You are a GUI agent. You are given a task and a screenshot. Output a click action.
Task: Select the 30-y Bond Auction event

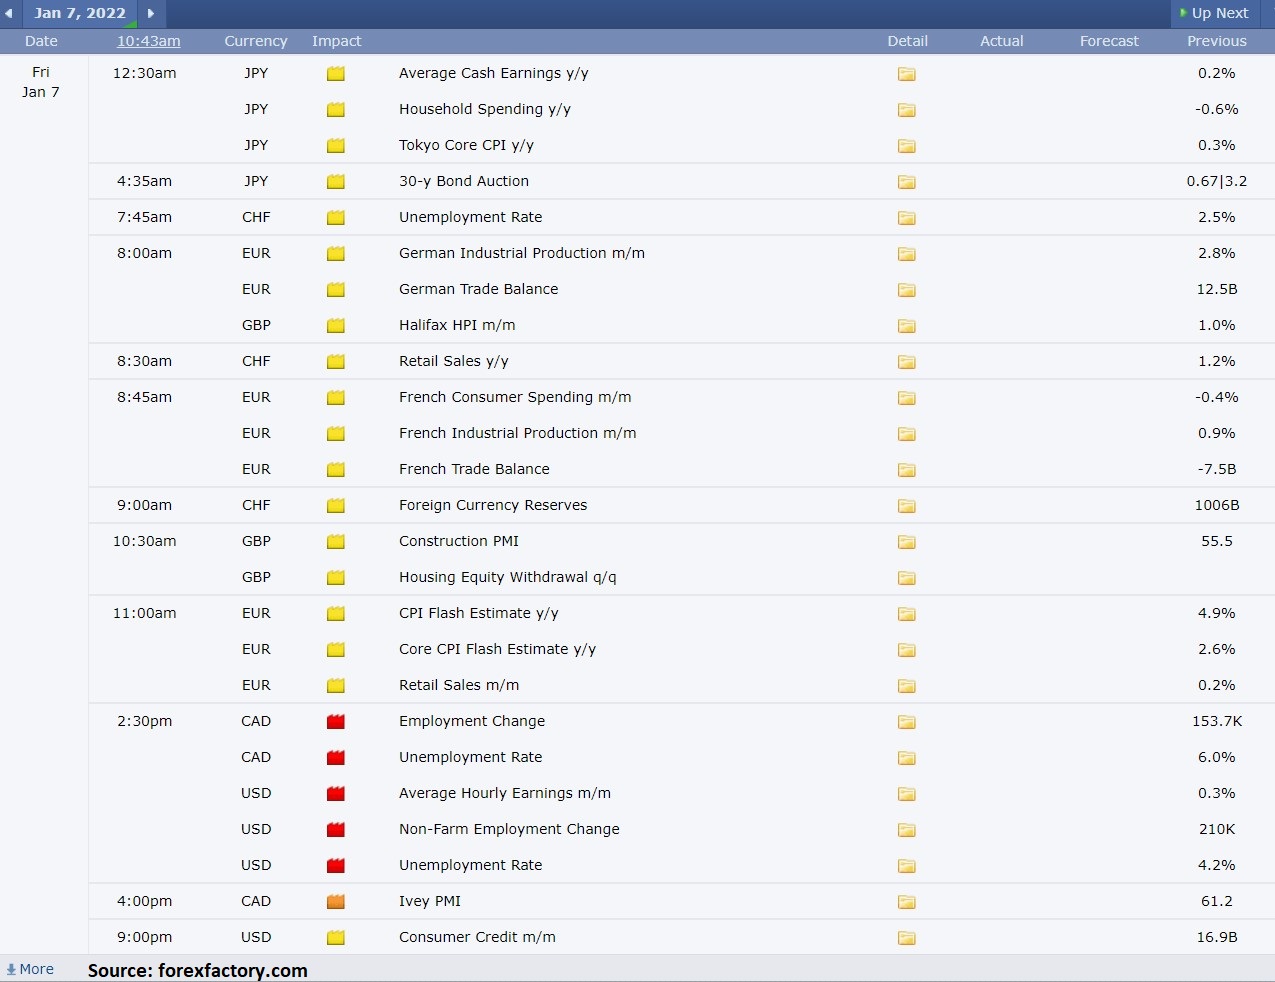tap(464, 181)
